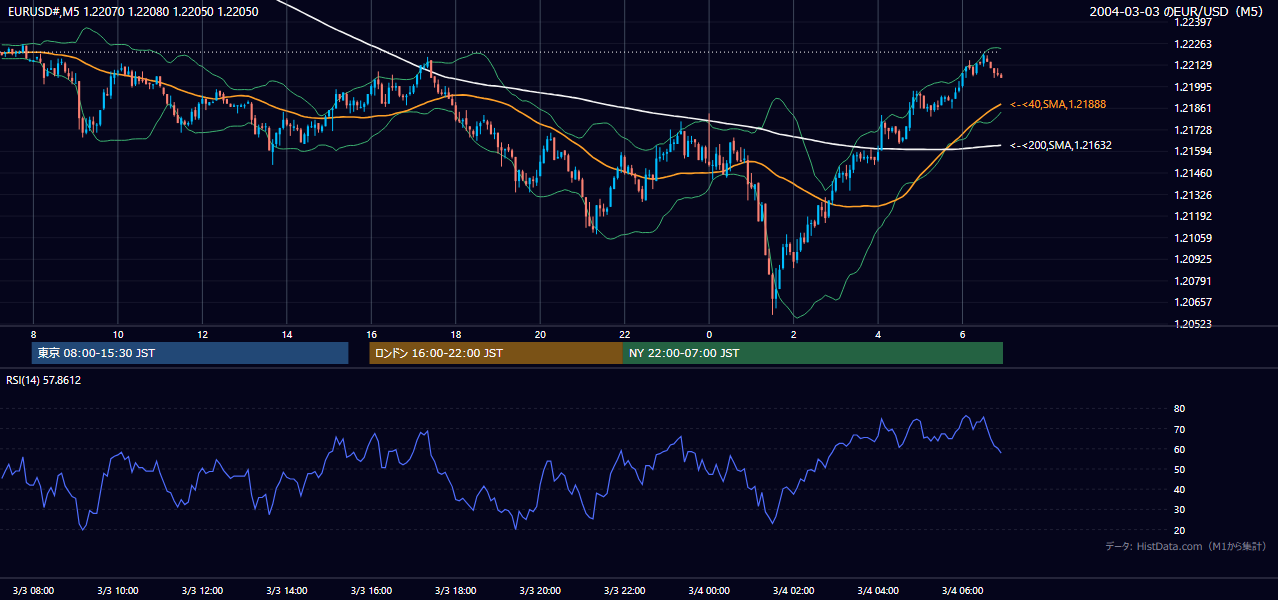
Task: Click the NY 22:00-07:00 JST session bar
Action: 813,353
